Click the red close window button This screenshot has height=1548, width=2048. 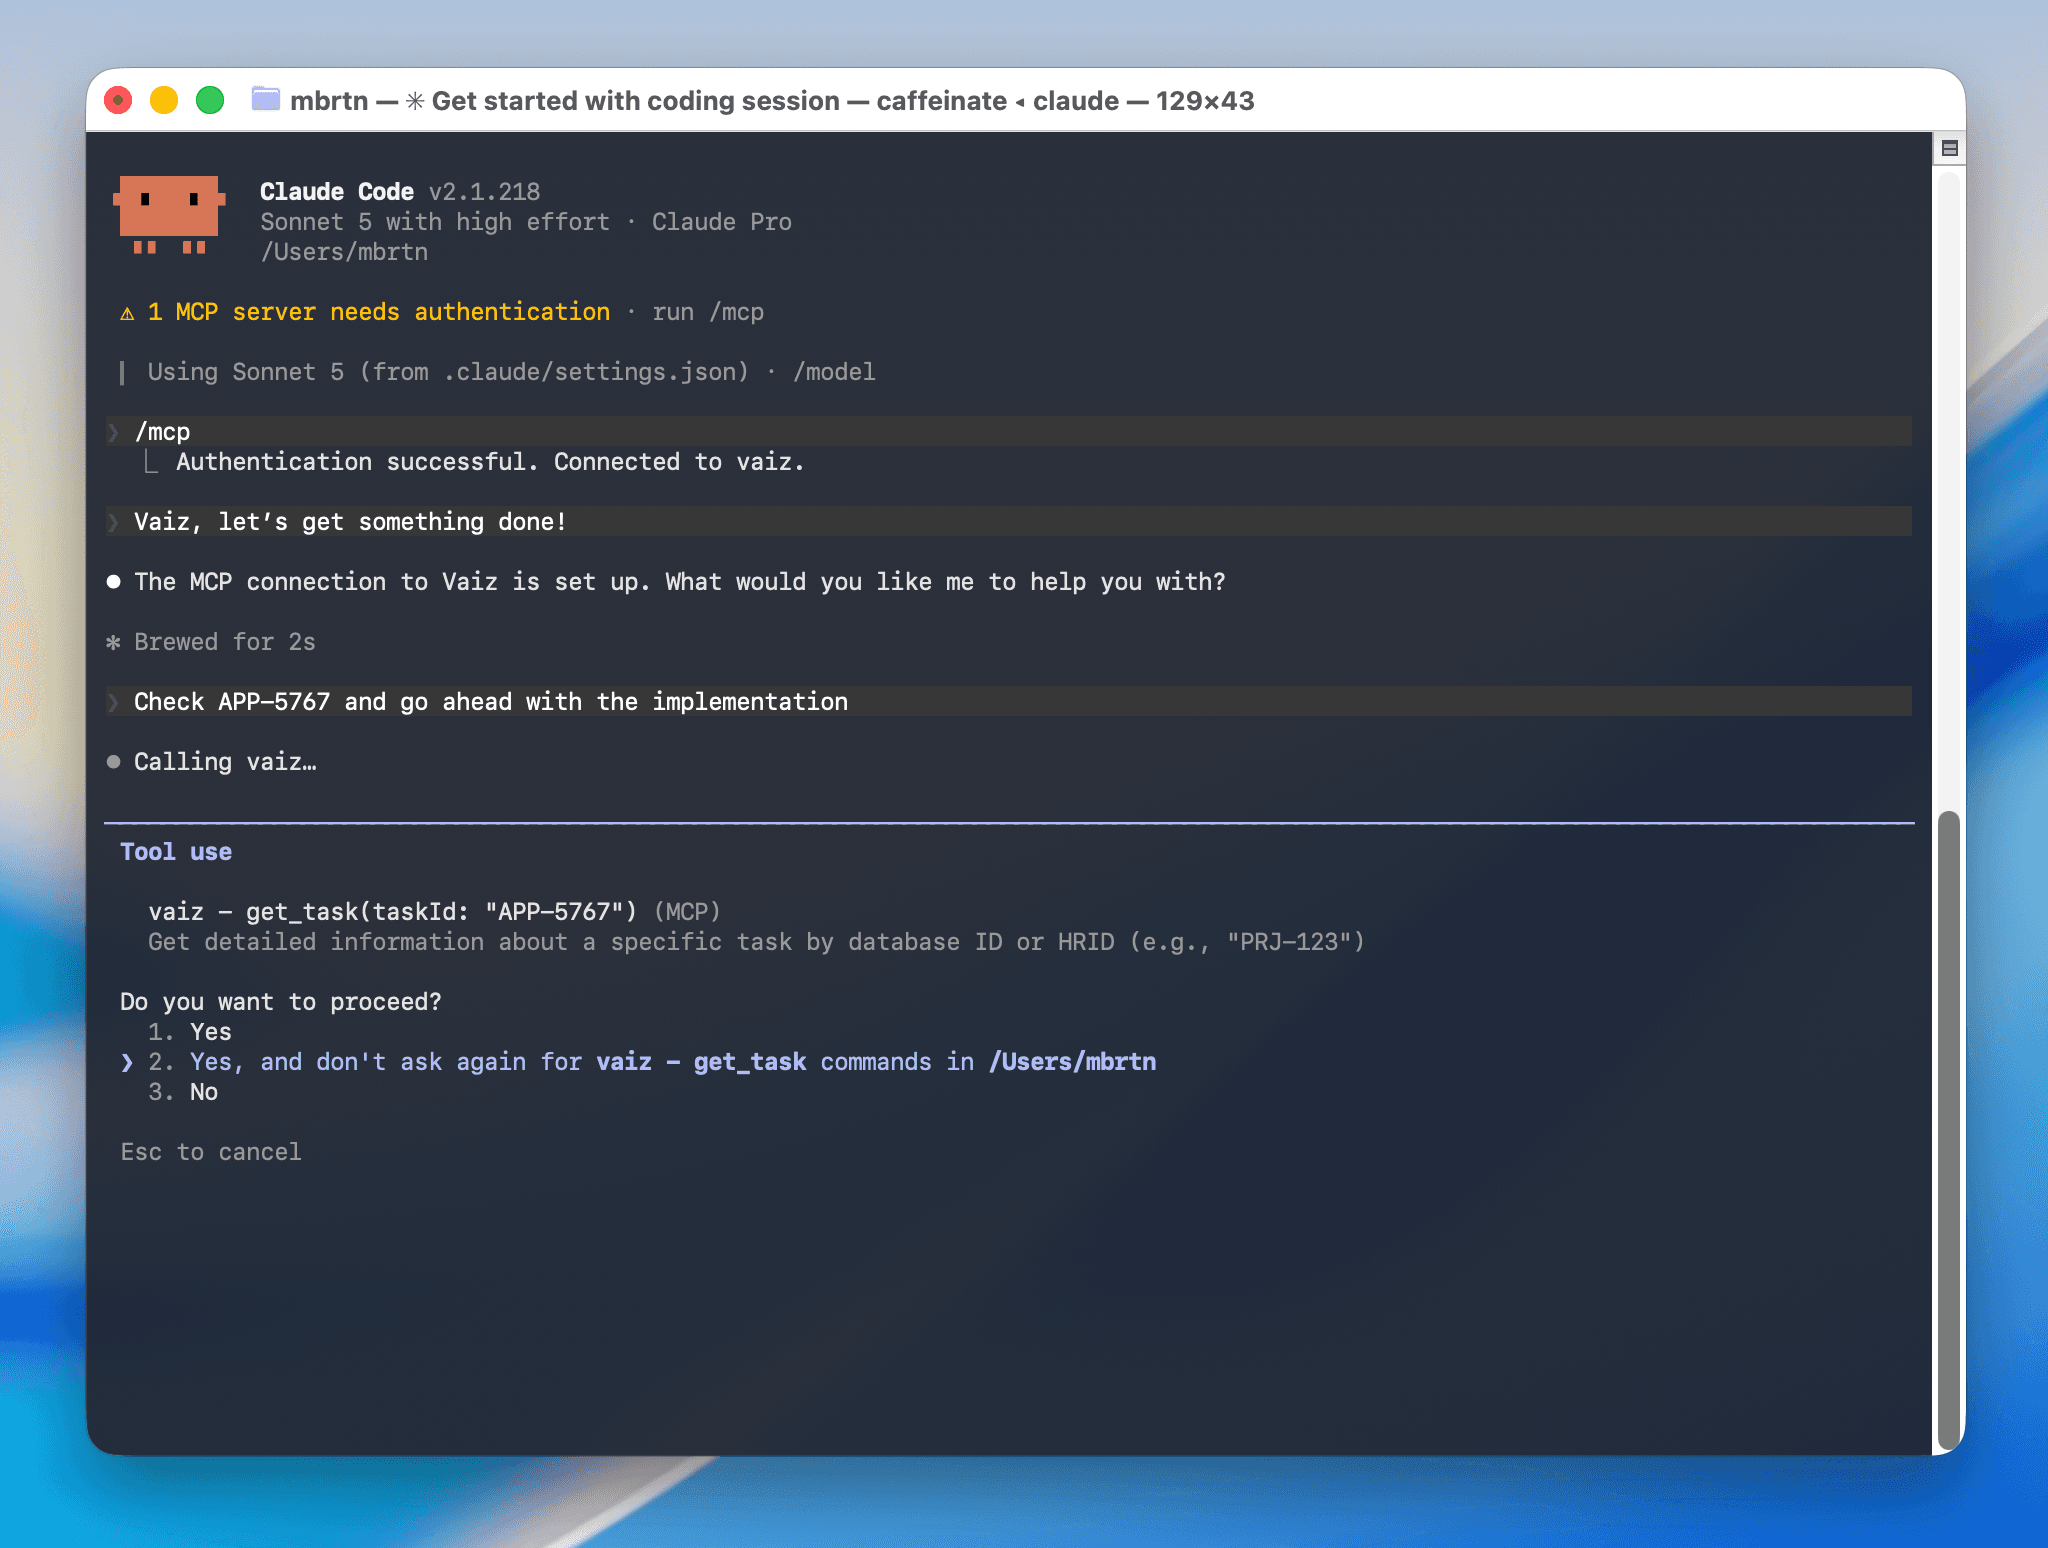tap(118, 100)
